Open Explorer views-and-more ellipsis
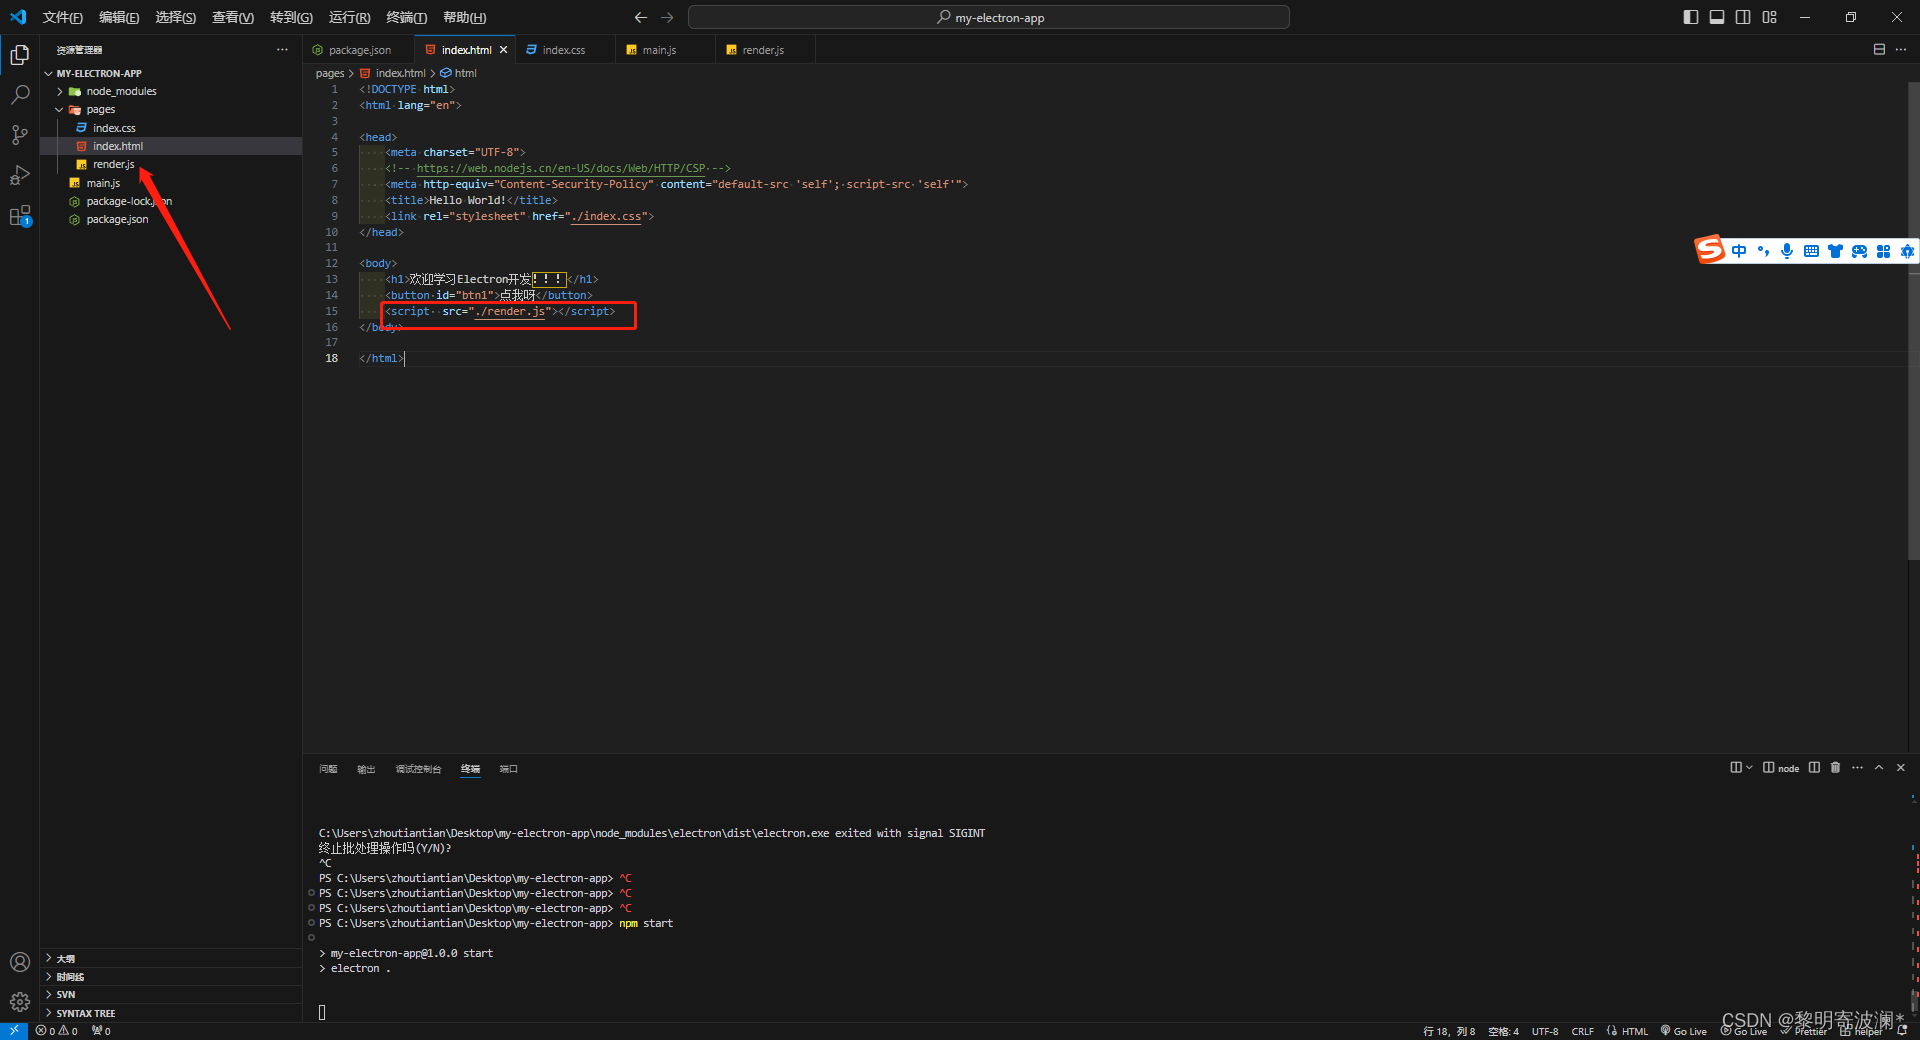This screenshot has width=1920, height=1040. [282, 49]
